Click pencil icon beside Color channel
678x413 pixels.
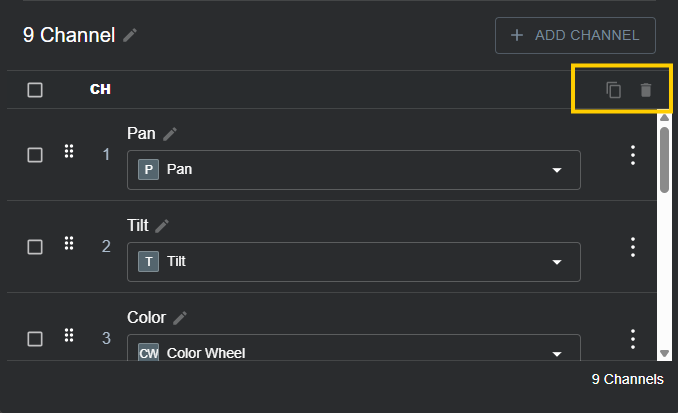180,318
